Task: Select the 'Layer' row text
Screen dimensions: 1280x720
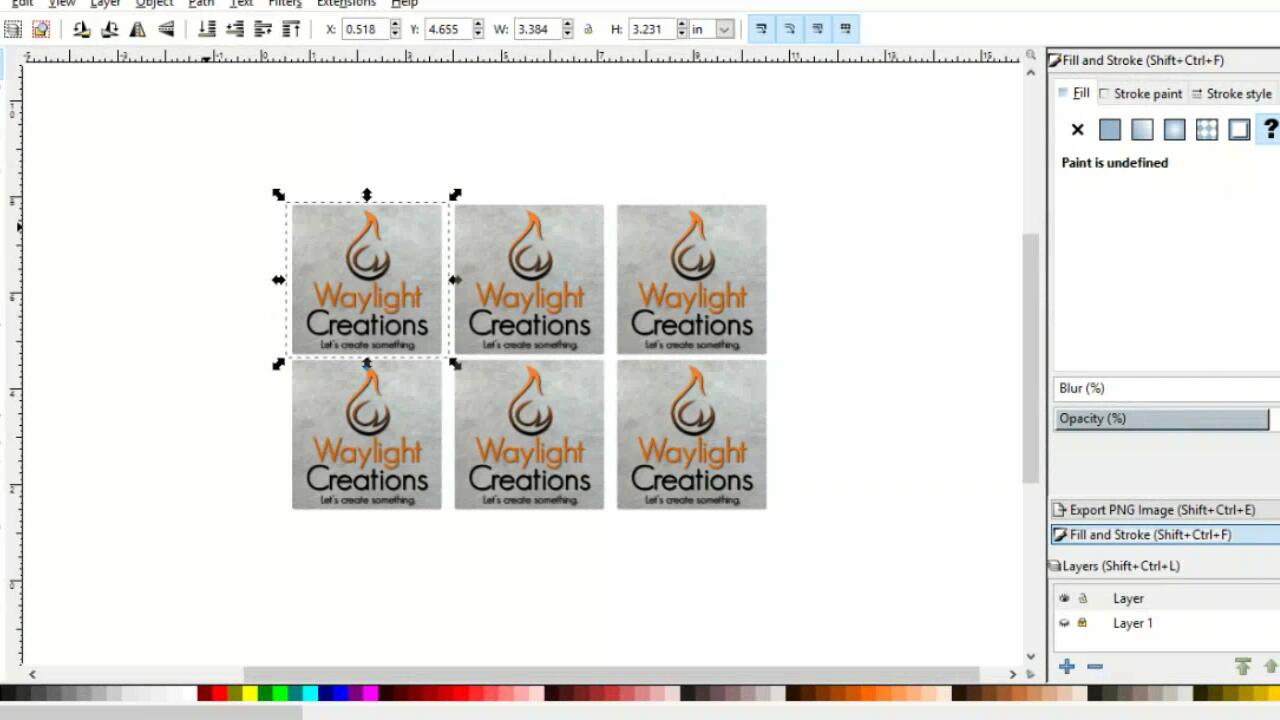Action: tap(1128, 598)
